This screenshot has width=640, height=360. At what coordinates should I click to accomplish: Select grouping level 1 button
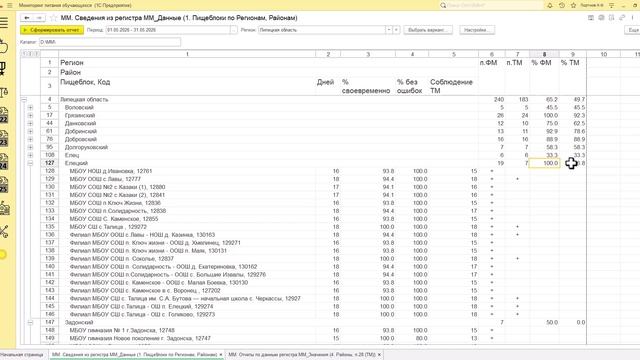[x=24, y=54]
